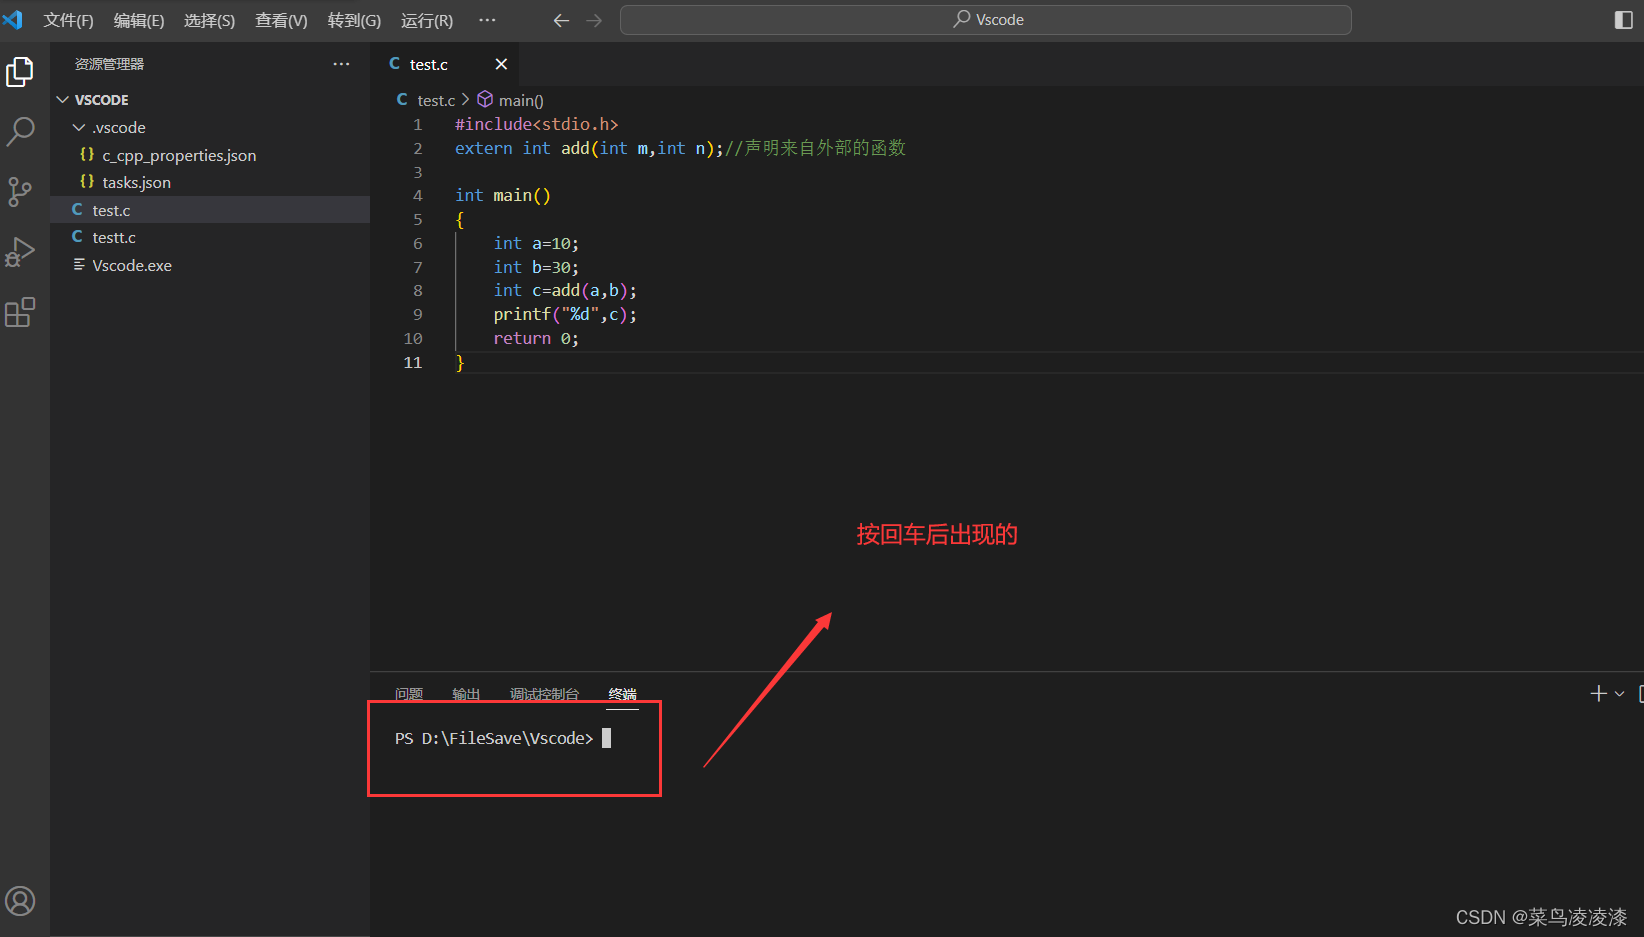Image resolution: width=1644 pixels, height=937 pixels.
Task: Open the Search view in activity bar
Action: [20, 131]
